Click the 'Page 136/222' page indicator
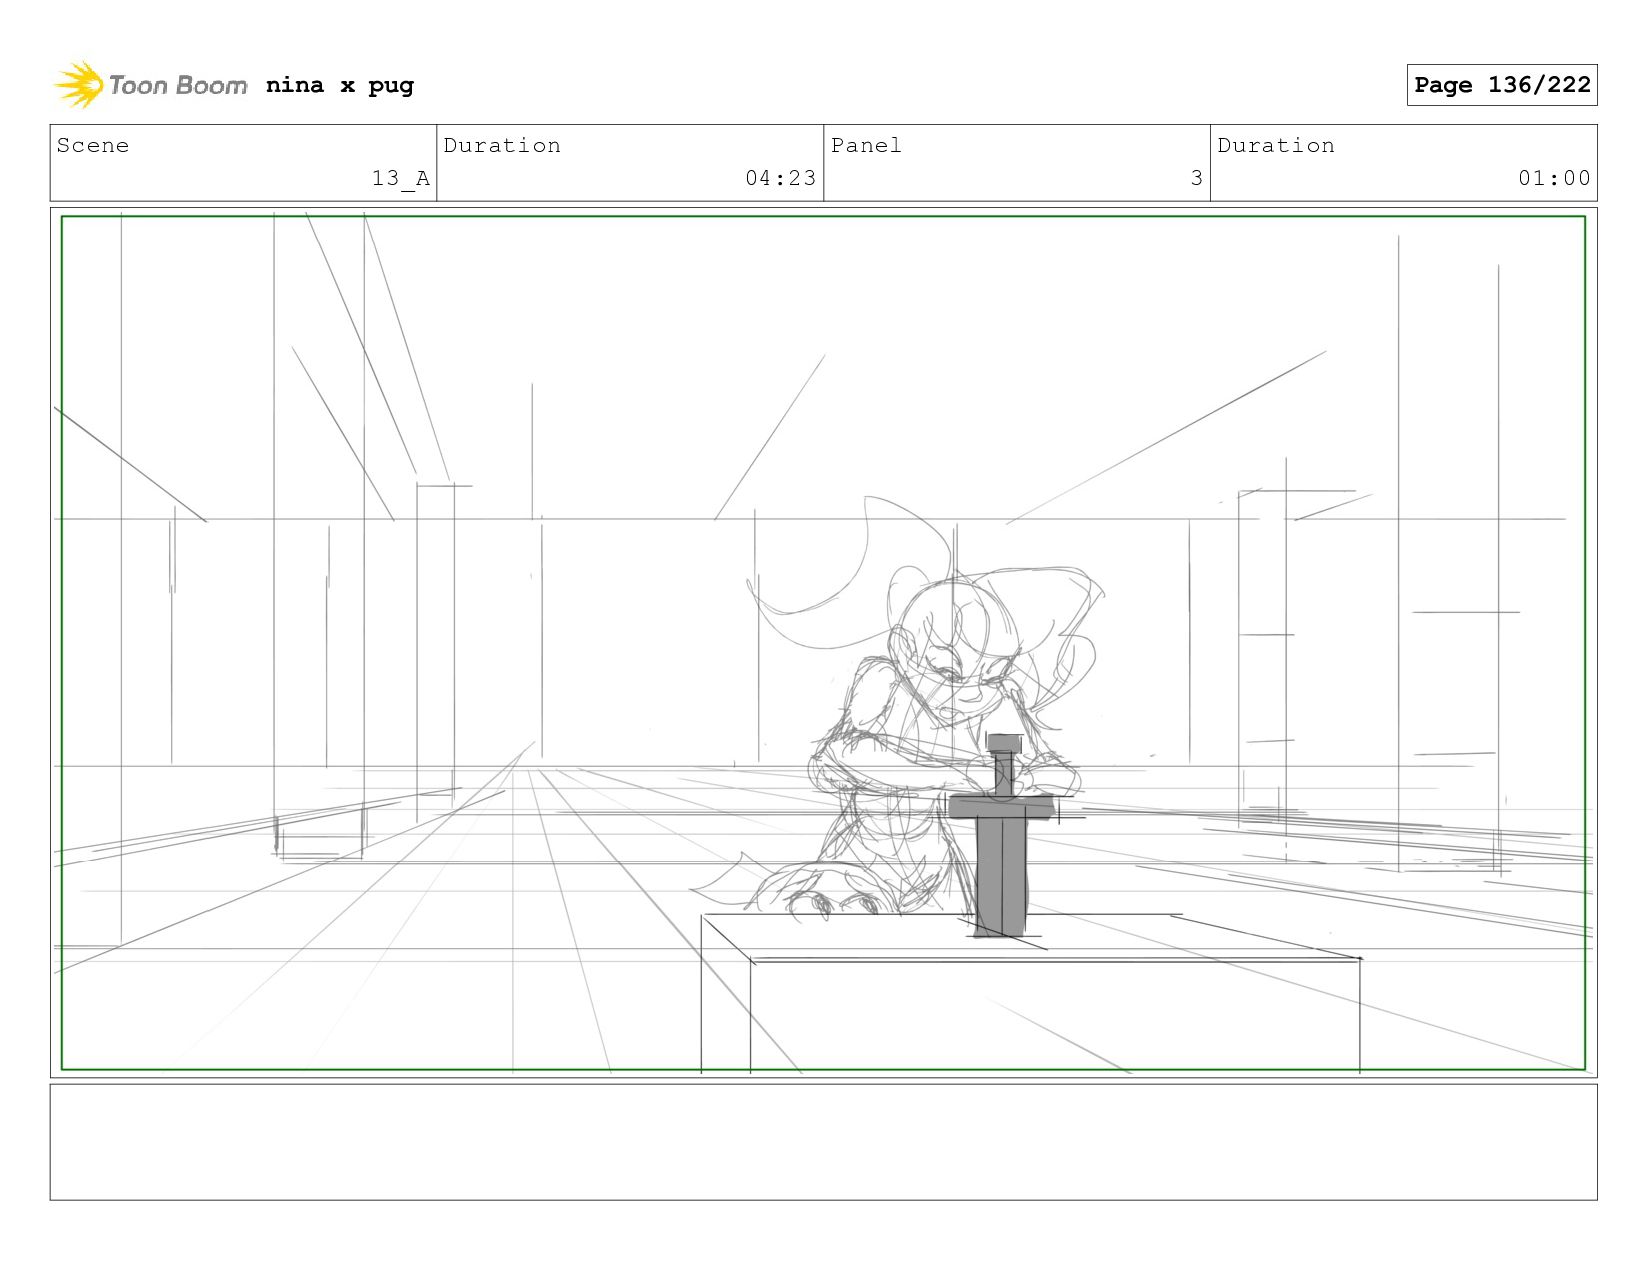This screenshot has width=1650, height=1275. (x=1501, y=85)
